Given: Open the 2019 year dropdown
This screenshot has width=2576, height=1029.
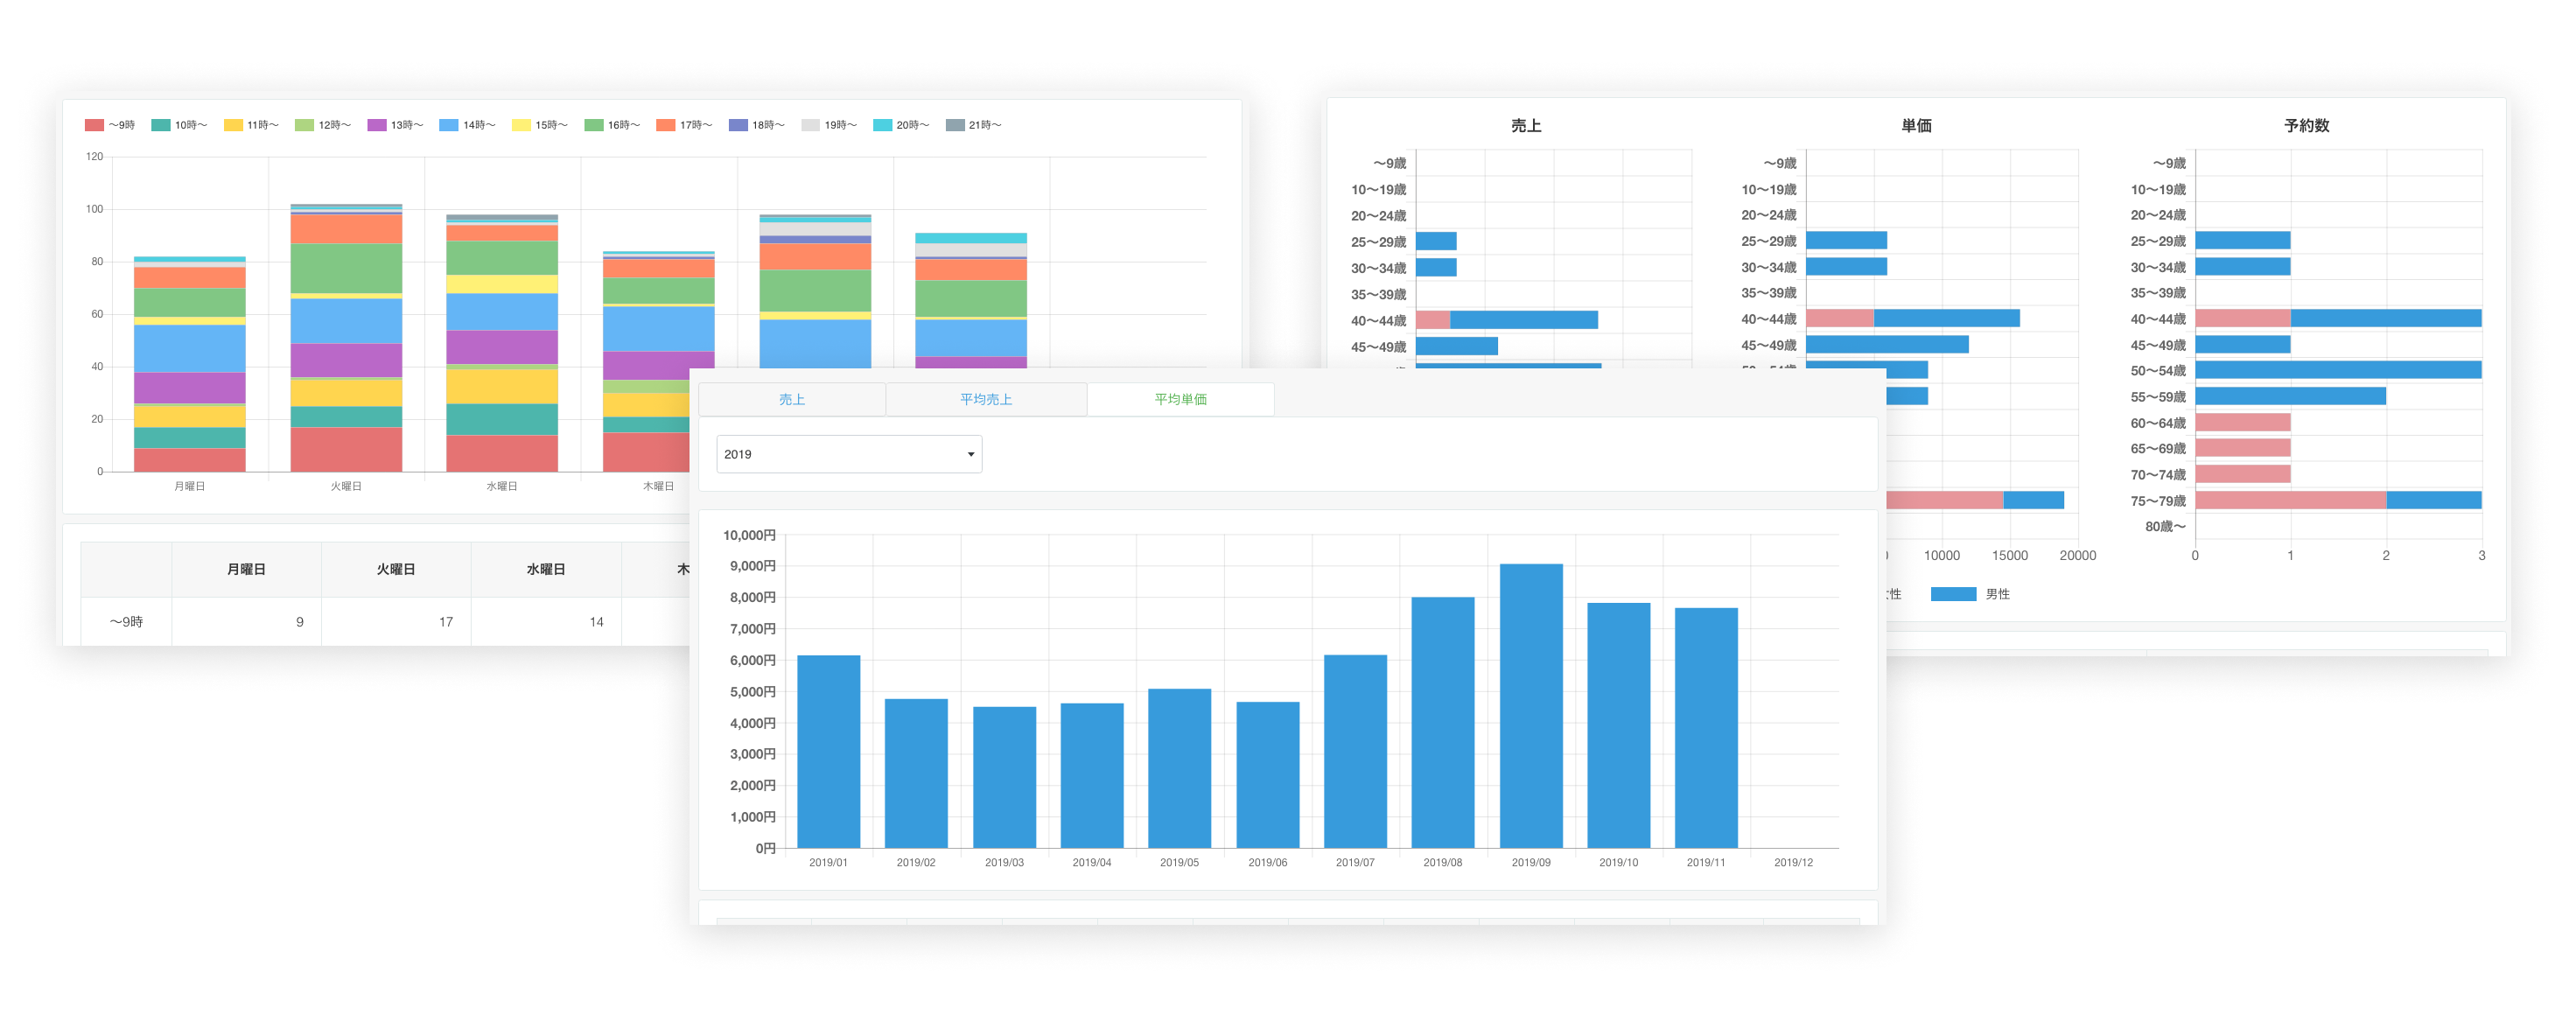Looking at the screenshot, I should 848,454.
